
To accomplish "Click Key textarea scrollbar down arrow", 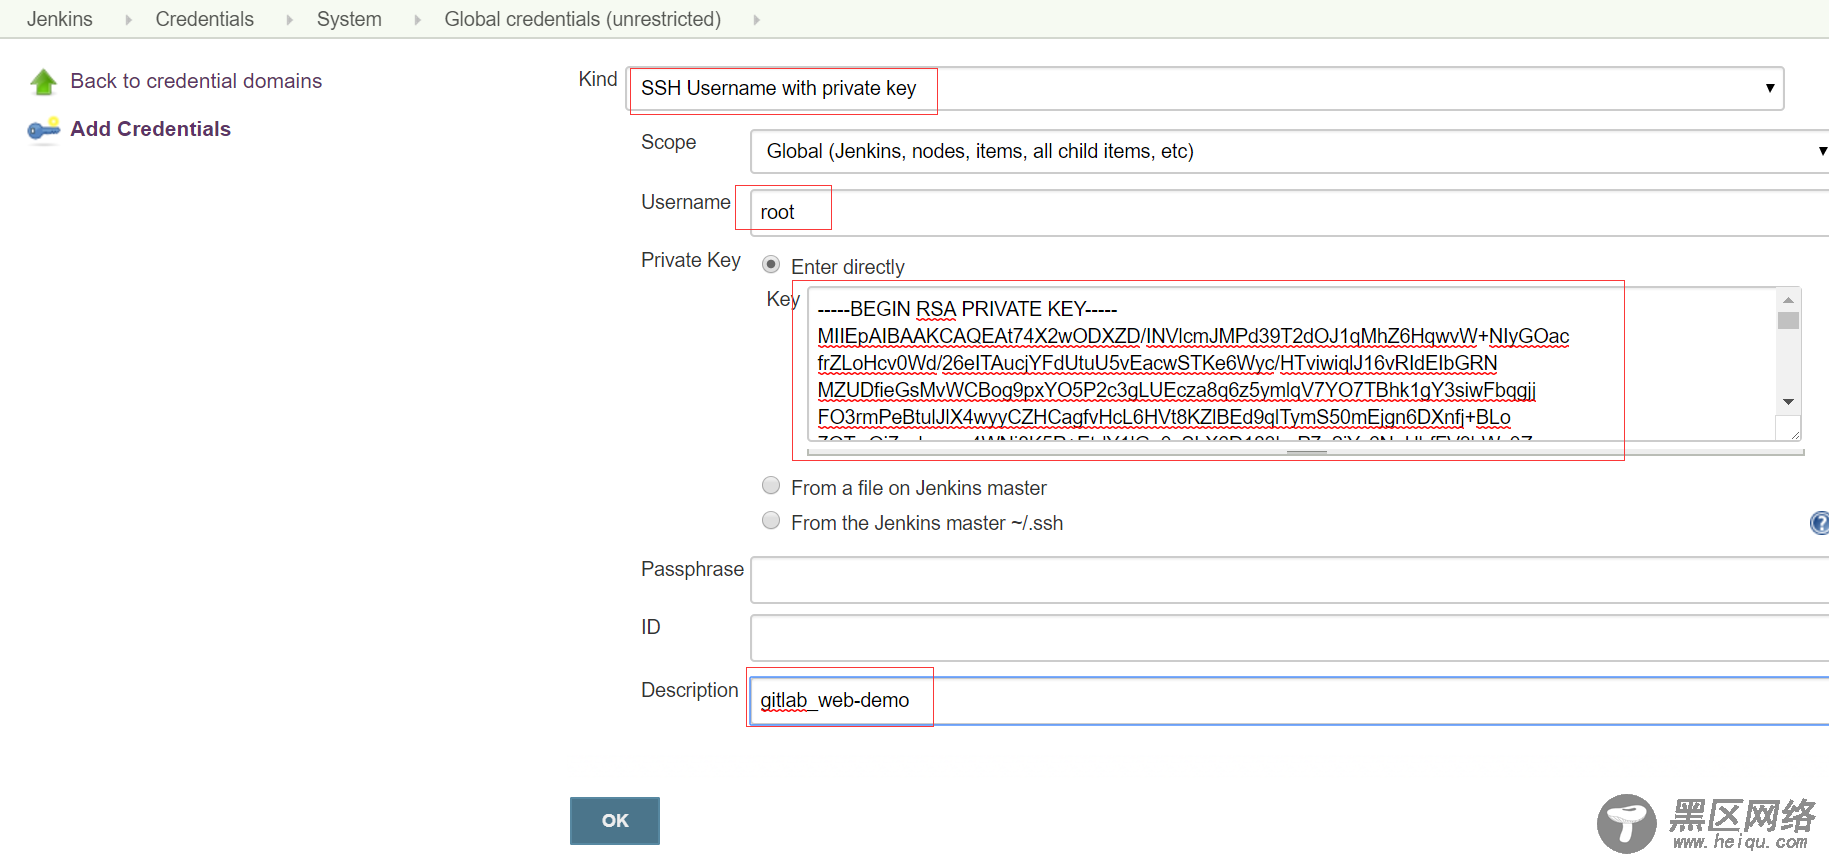I will coord(1788,402).
